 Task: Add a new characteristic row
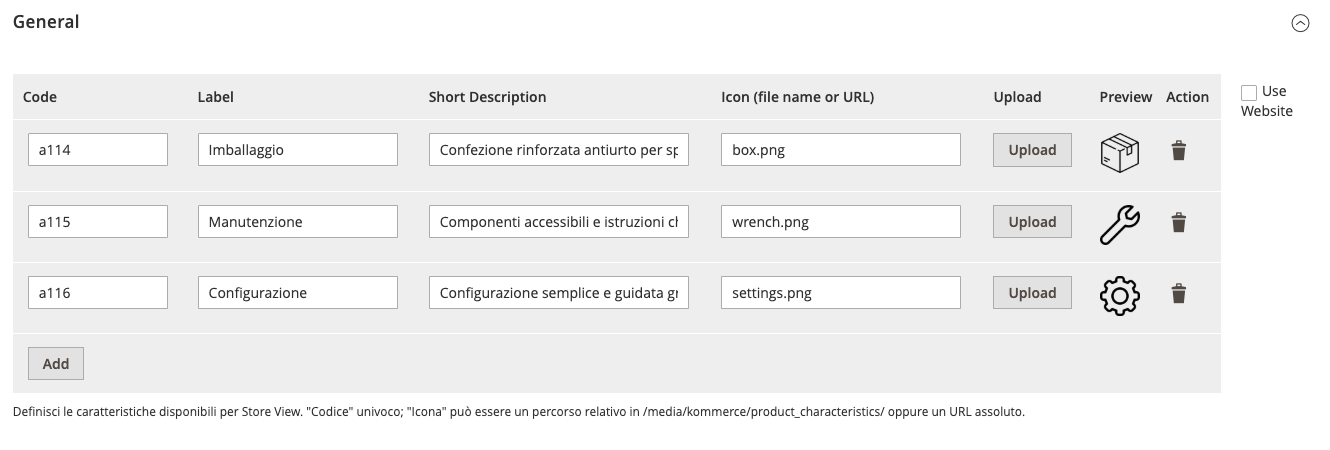pyautogui.click(x=56, y=364)
